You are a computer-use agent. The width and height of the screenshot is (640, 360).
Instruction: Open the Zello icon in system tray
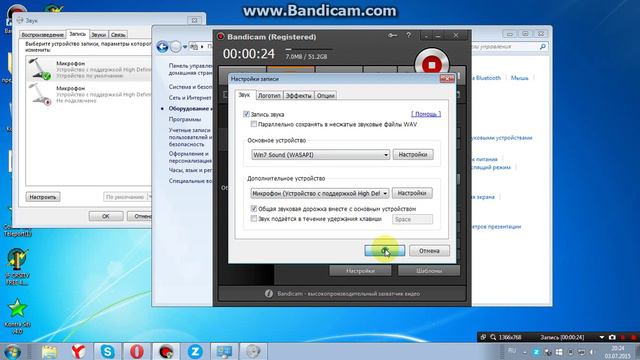536,352
